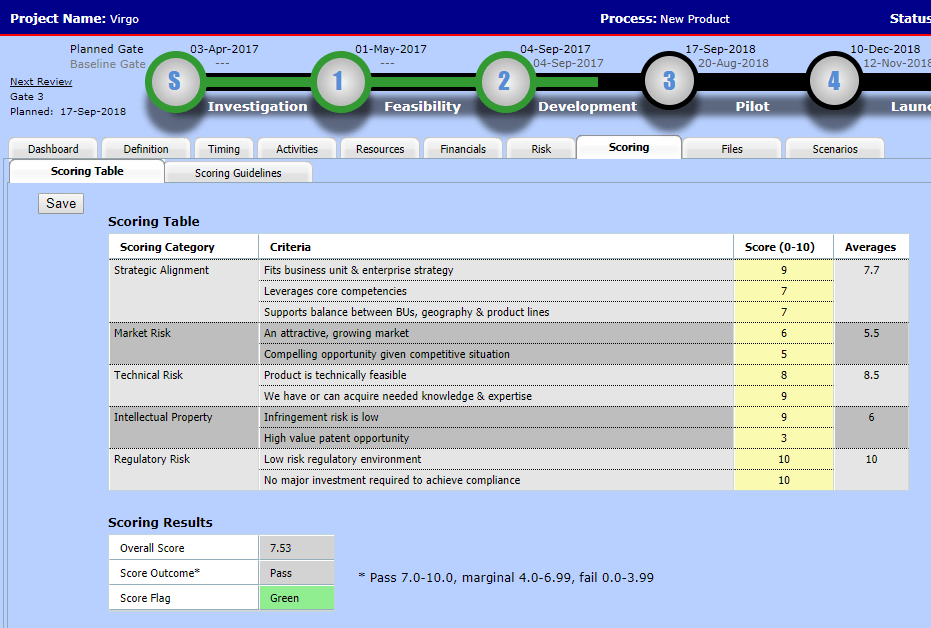931x628 pixels.
Task: Open the Dashboard tab
Action: pyautogui.click(x=53, y=149)
